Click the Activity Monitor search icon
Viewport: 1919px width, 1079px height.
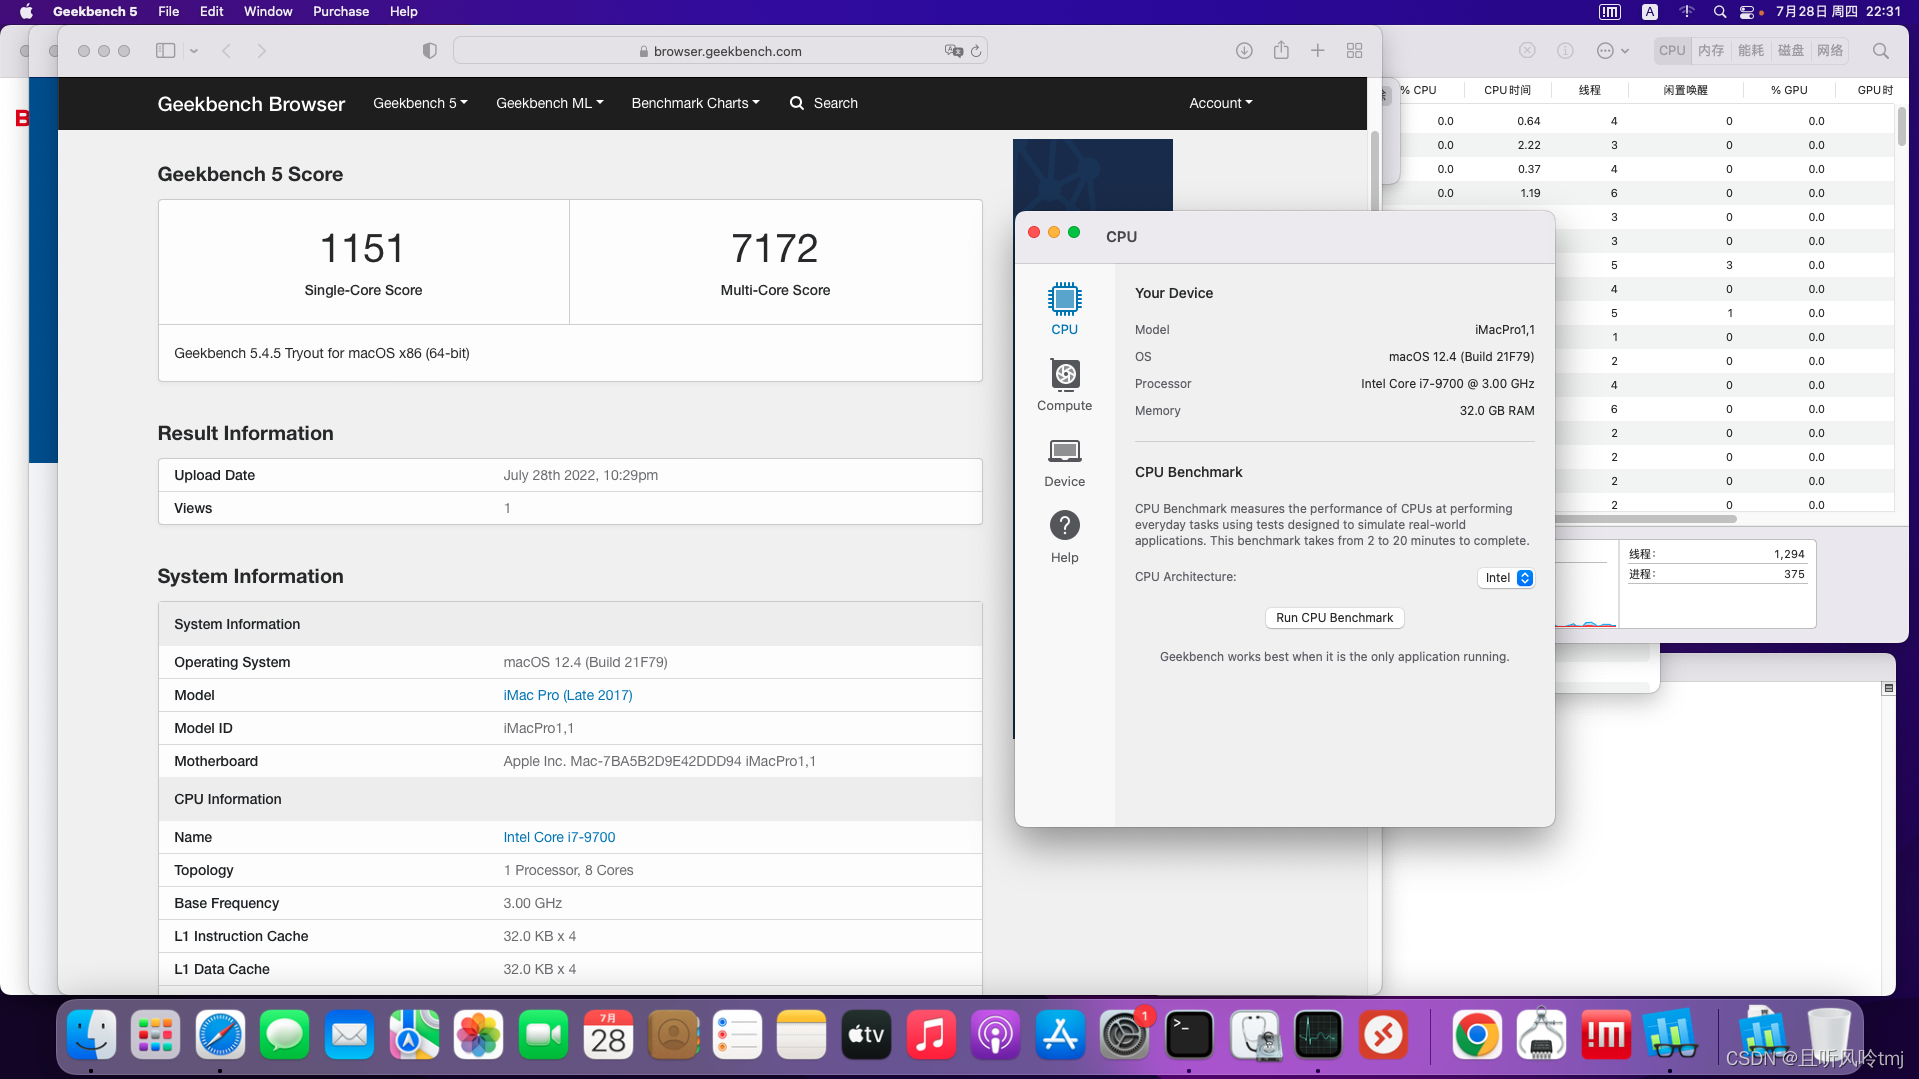(1881, 51)
